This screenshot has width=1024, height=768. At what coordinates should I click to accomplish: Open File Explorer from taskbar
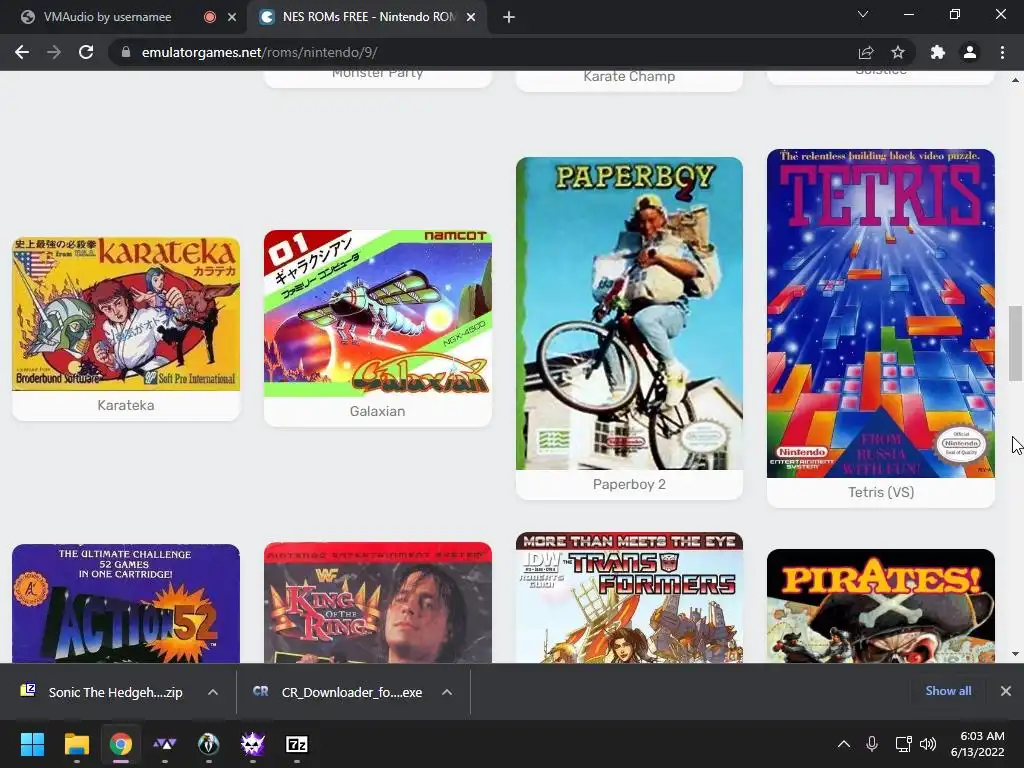tap(76, 744)
